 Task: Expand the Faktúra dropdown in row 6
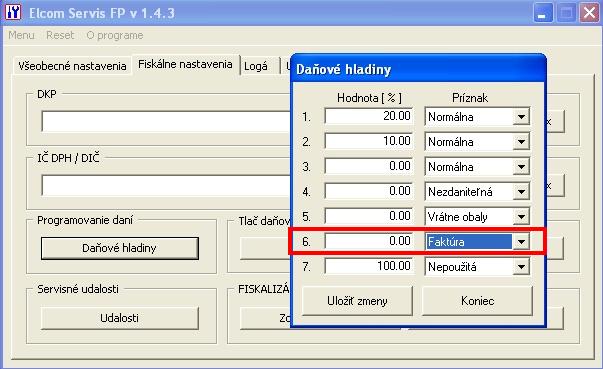[x=521, y=242]
